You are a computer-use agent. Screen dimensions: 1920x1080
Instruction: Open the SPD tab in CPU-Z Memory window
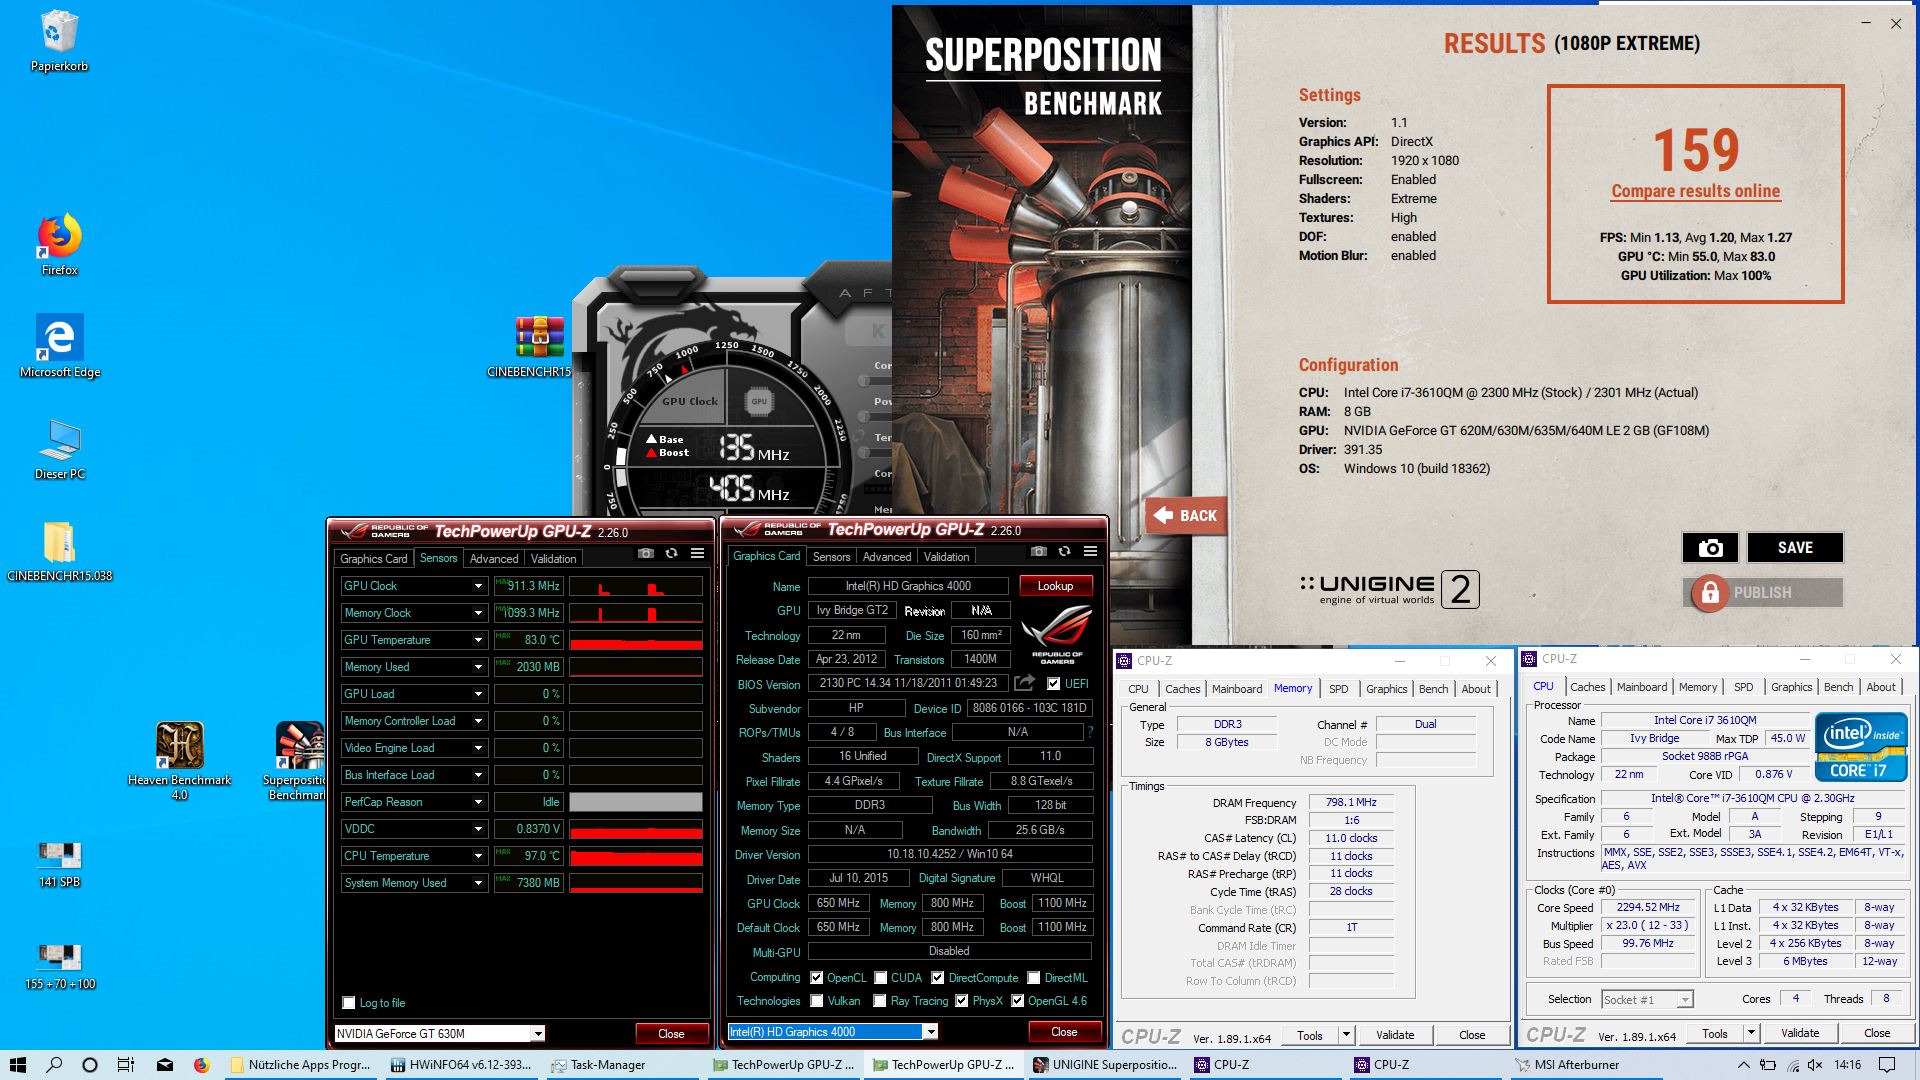tap(1338, 689)
